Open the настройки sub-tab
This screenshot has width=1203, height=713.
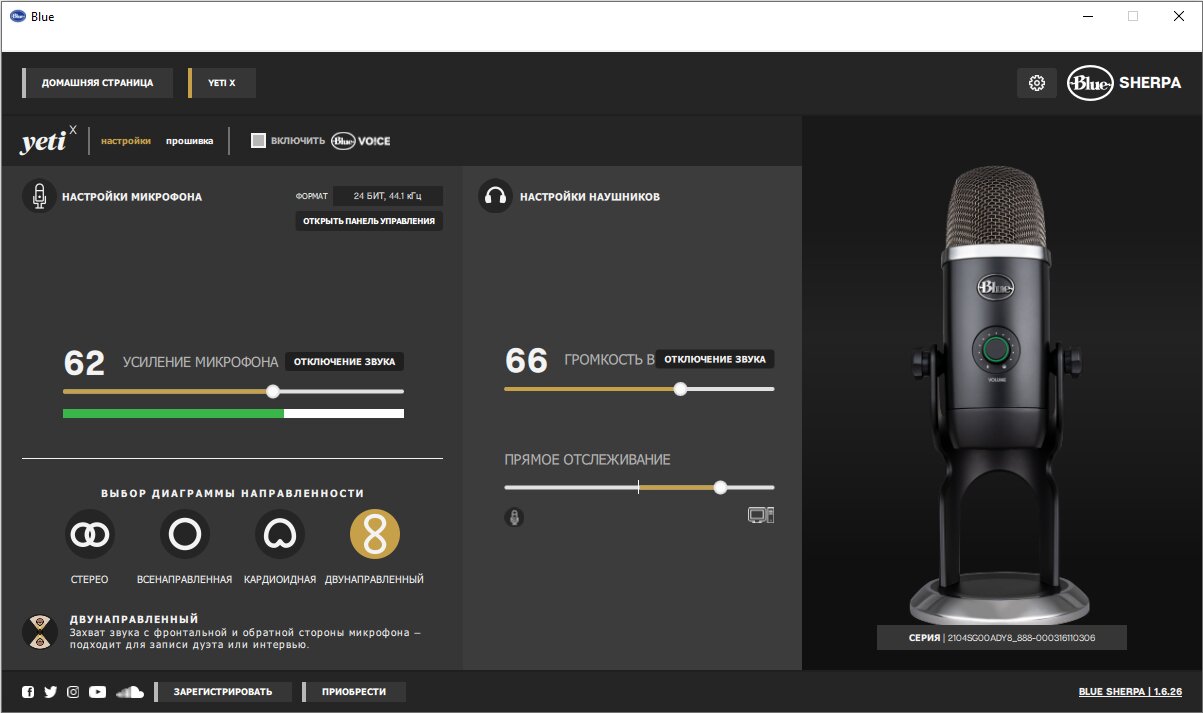[x=126, y=141]
